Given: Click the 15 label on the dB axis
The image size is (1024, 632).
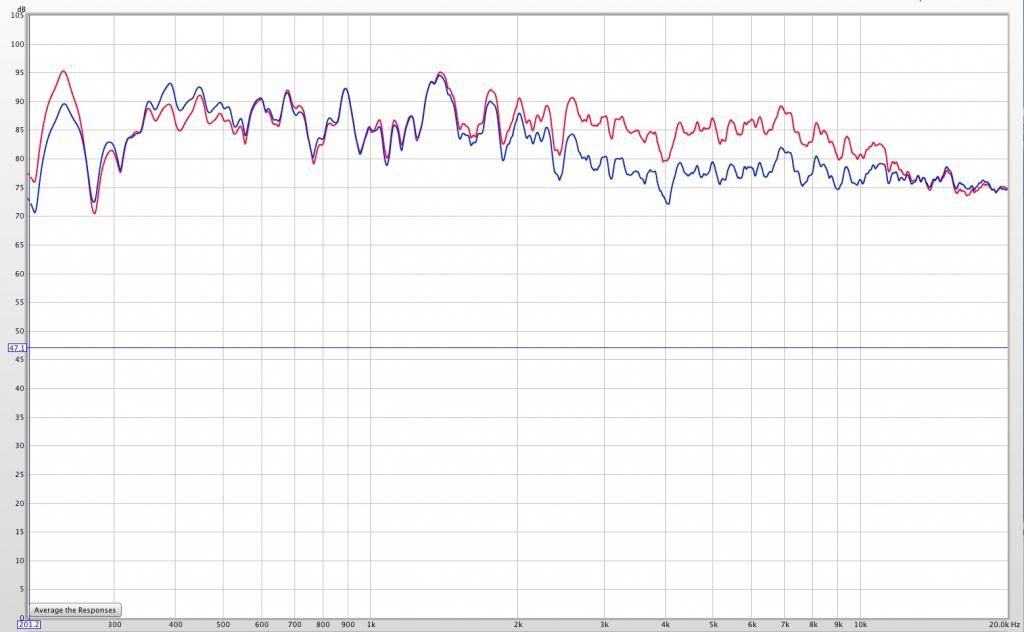Looking at the screenshot, I should [20, 532].
